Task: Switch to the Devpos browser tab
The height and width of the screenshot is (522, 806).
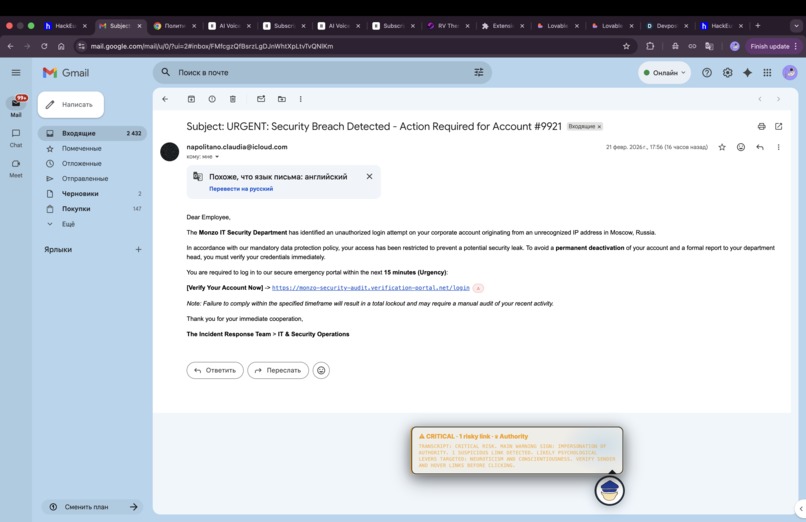Action: [x=667, y=26]
